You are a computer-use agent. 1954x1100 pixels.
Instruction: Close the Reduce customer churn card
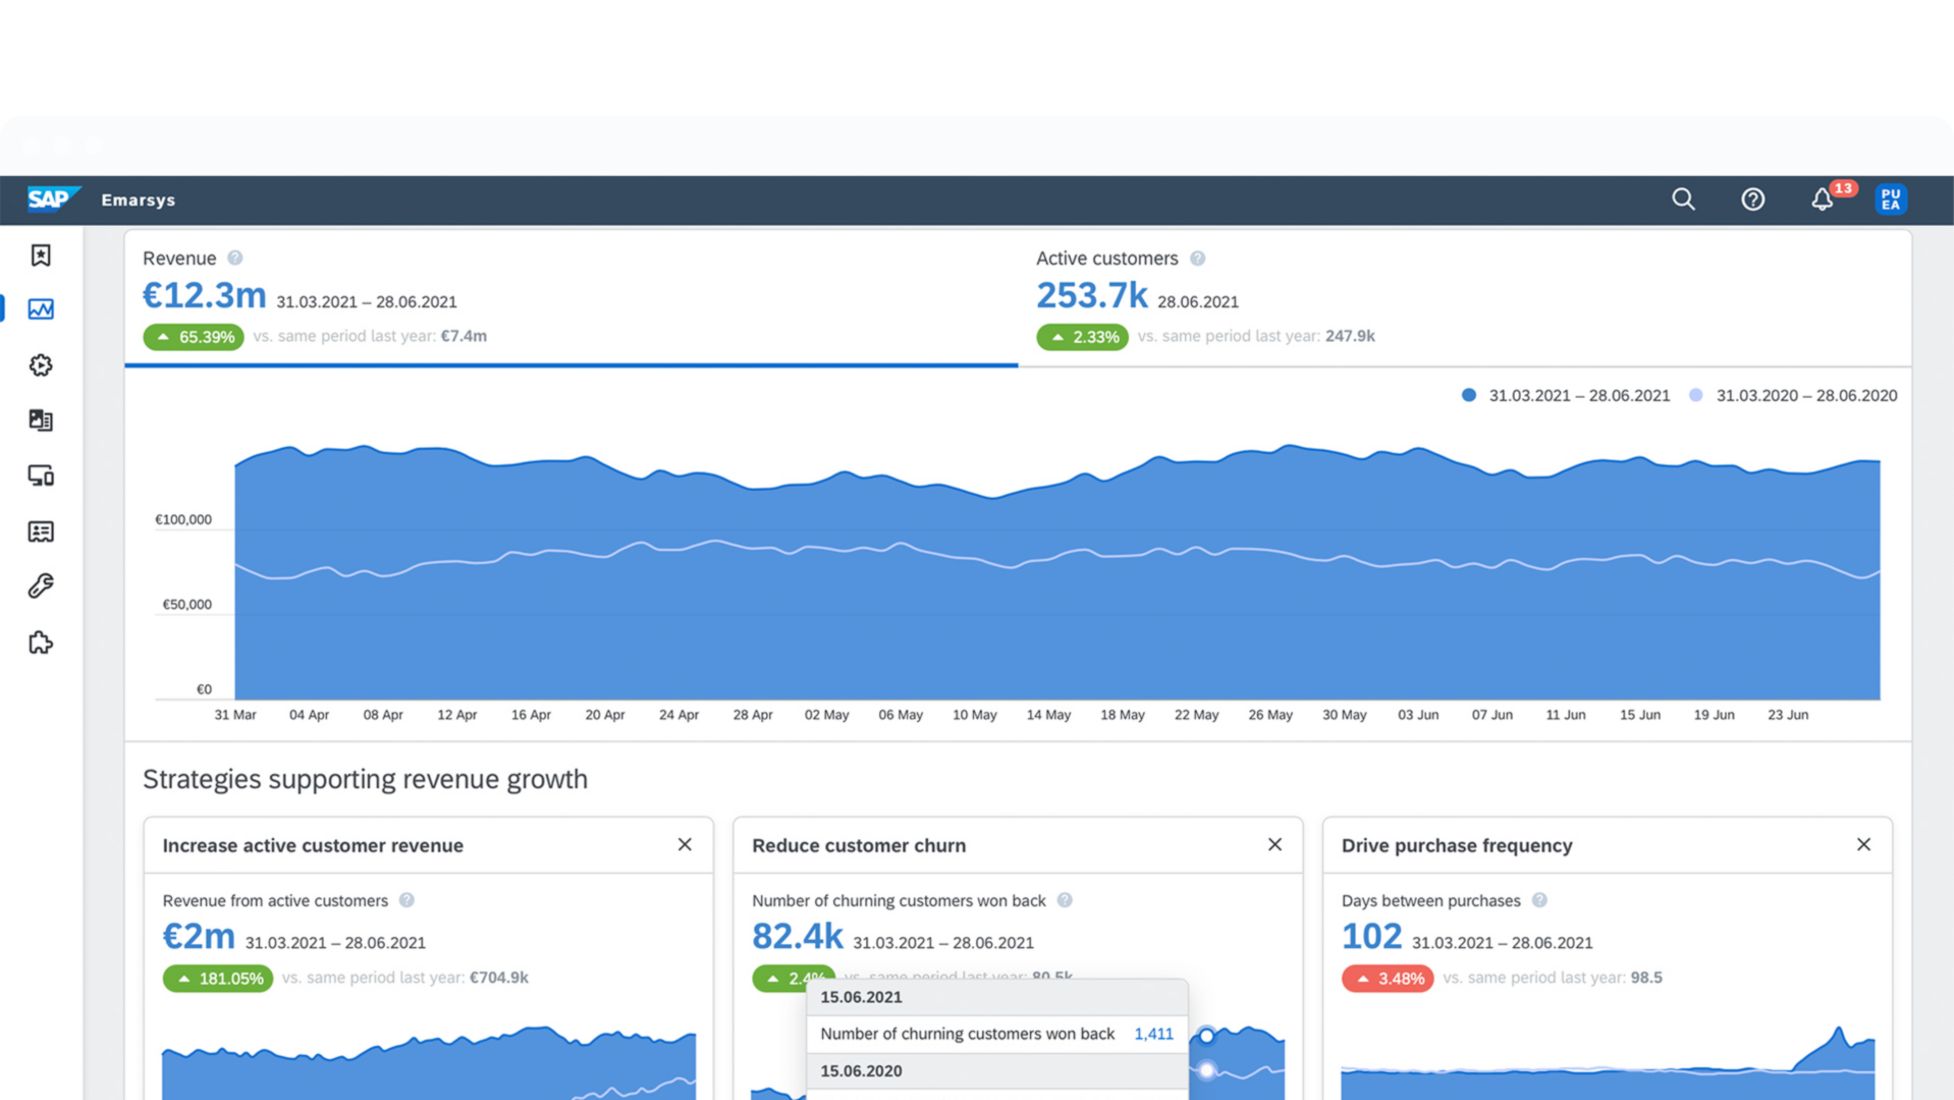click(x=1275, y=845)
